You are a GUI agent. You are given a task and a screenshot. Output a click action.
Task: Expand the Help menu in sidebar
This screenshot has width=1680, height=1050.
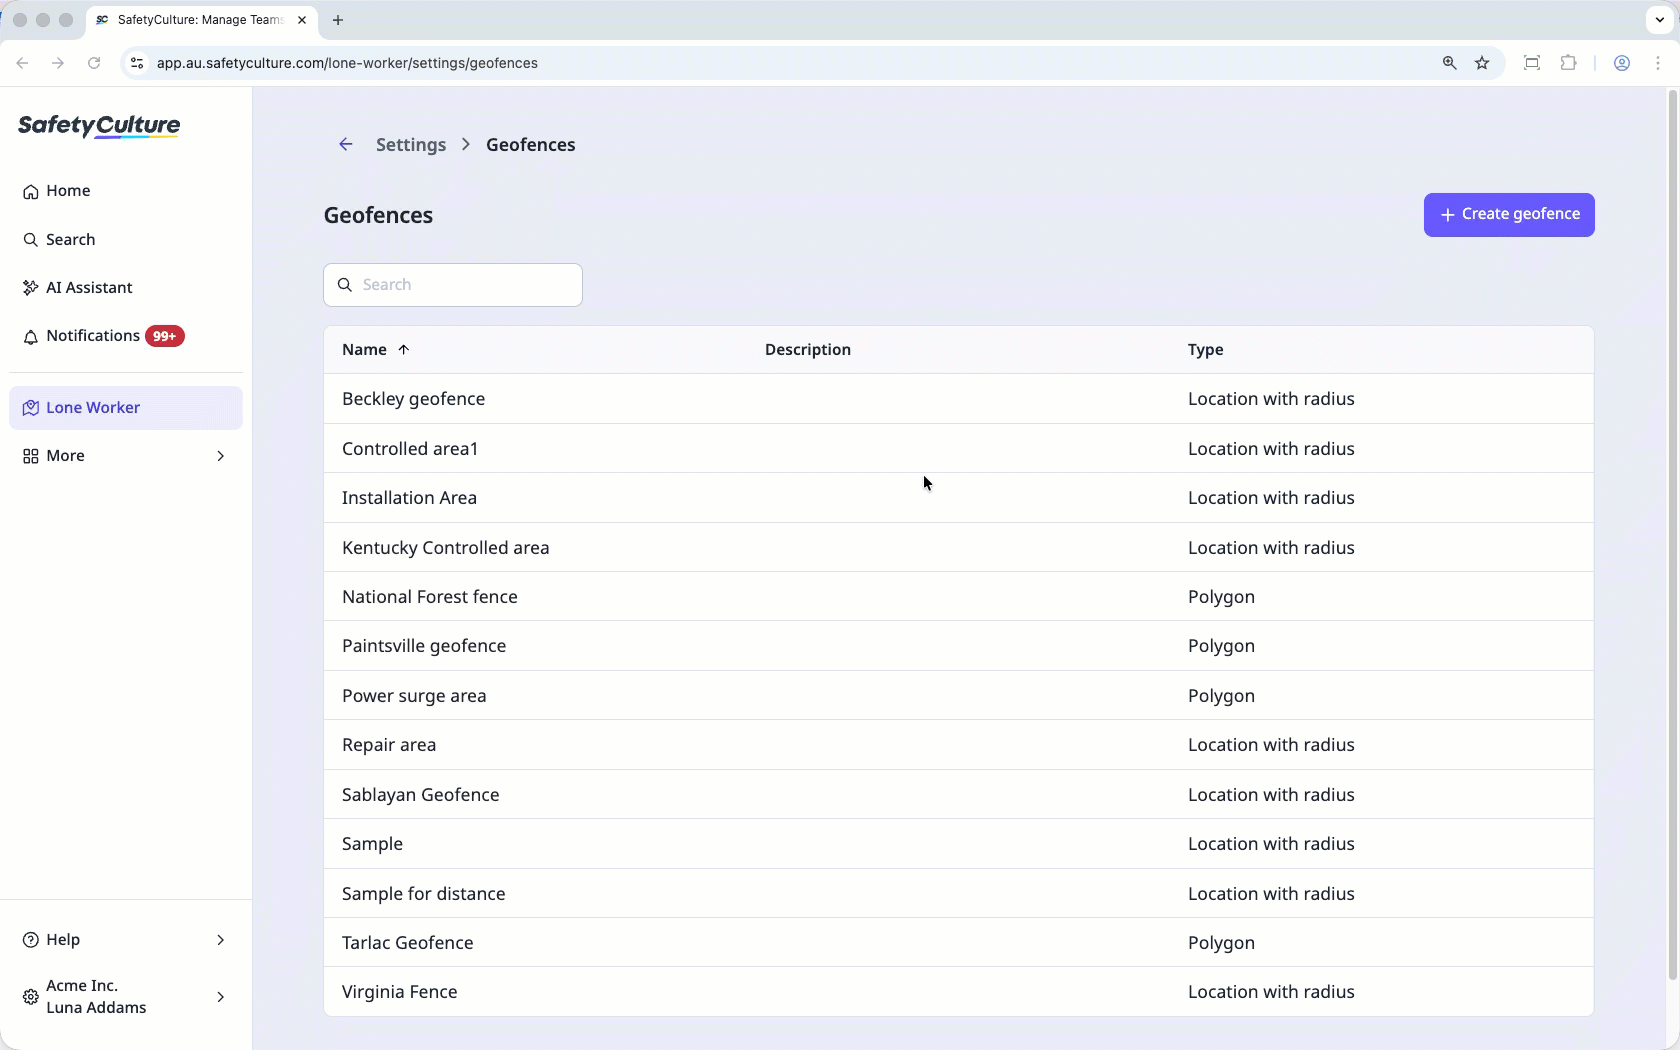[x=126, y=940]
